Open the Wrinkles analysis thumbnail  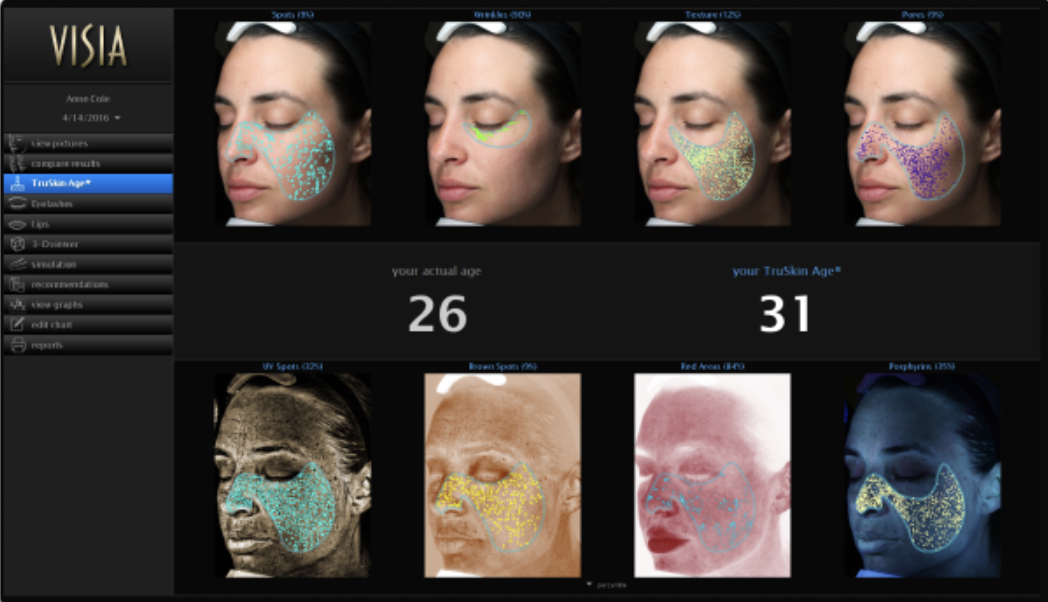pyautogui.click(x=503, y=124)
